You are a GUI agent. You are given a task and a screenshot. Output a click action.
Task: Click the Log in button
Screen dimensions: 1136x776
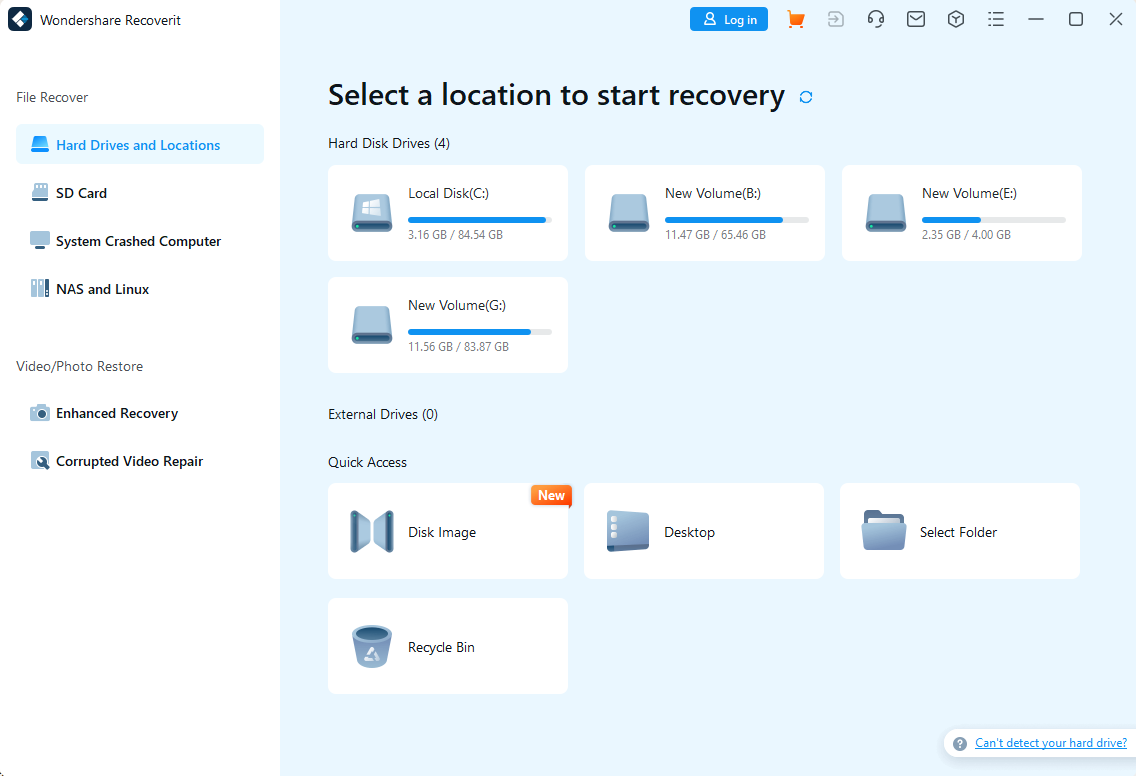point(729,20)
